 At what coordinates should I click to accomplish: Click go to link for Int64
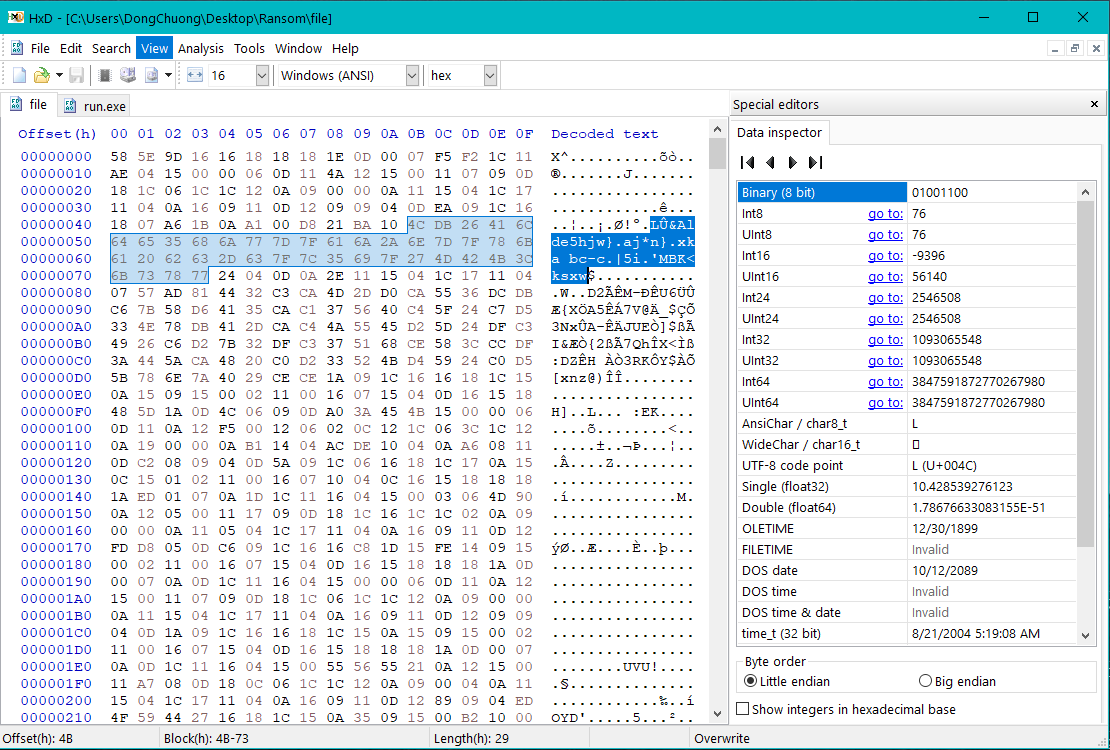click(x=885, y=382)
